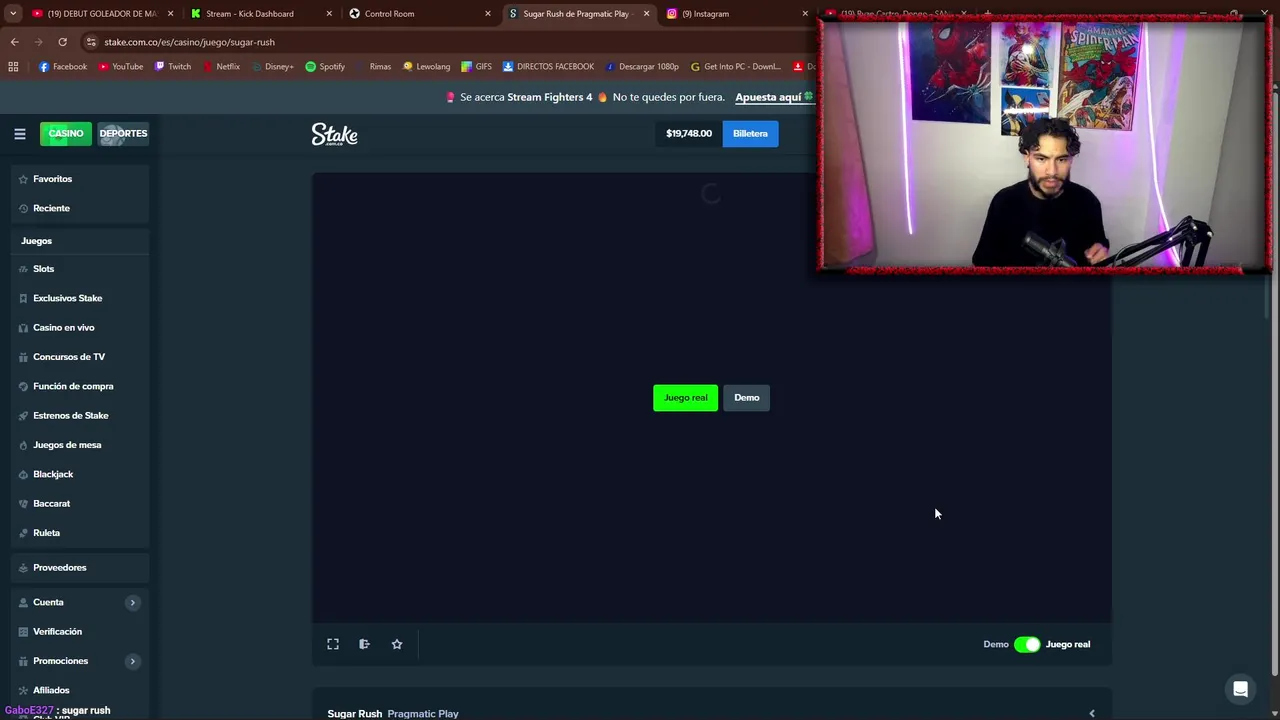1280x720 pixels.
Task: Open Proveedores in sidebar
Action: (80, 567)
